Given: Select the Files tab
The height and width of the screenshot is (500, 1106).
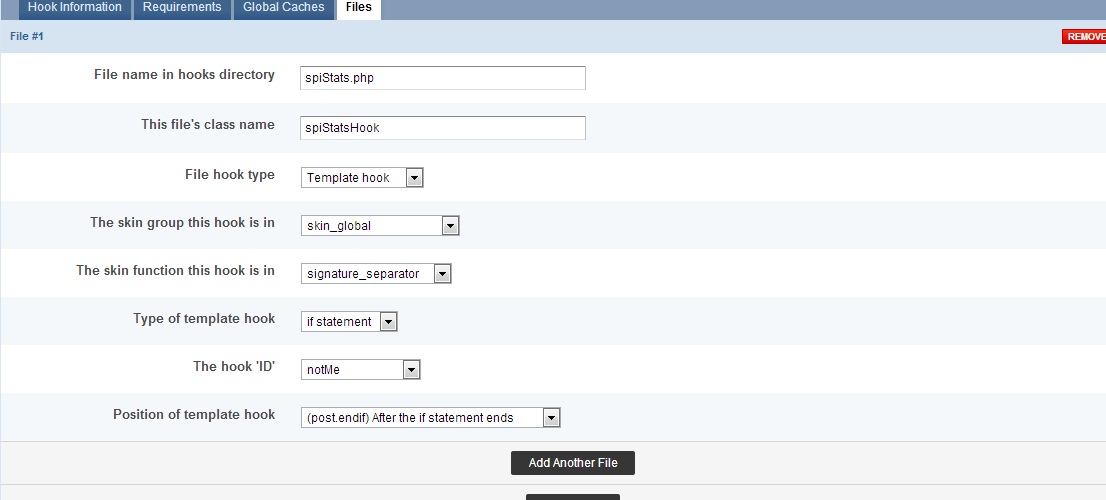Looking at the screenshot, I should [x=358, y=8].
